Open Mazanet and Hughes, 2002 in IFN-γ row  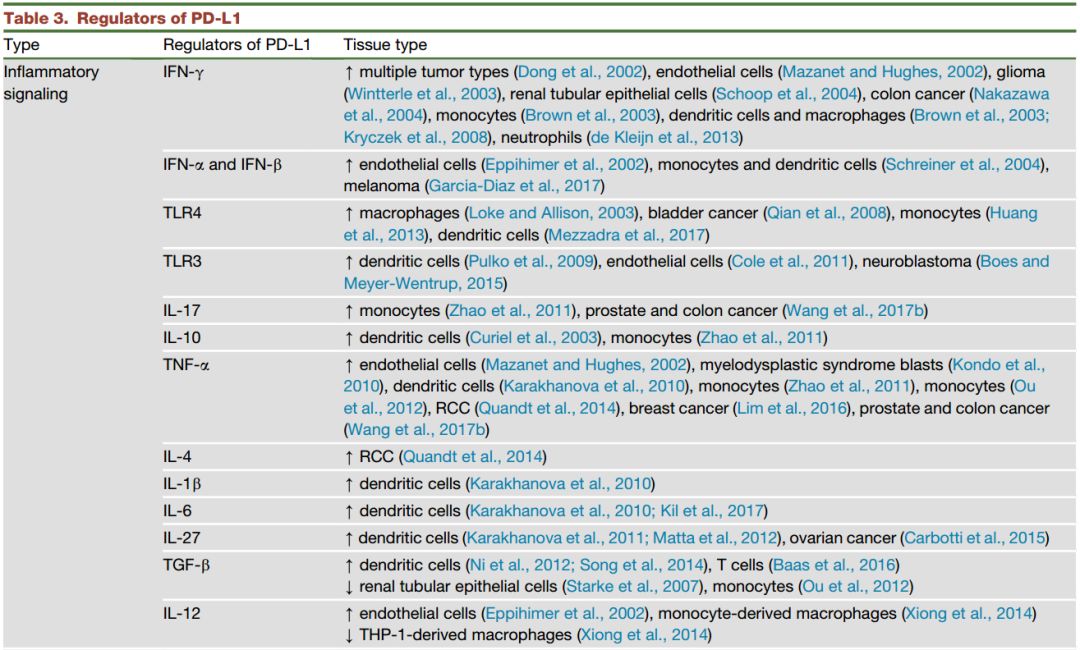882,72
